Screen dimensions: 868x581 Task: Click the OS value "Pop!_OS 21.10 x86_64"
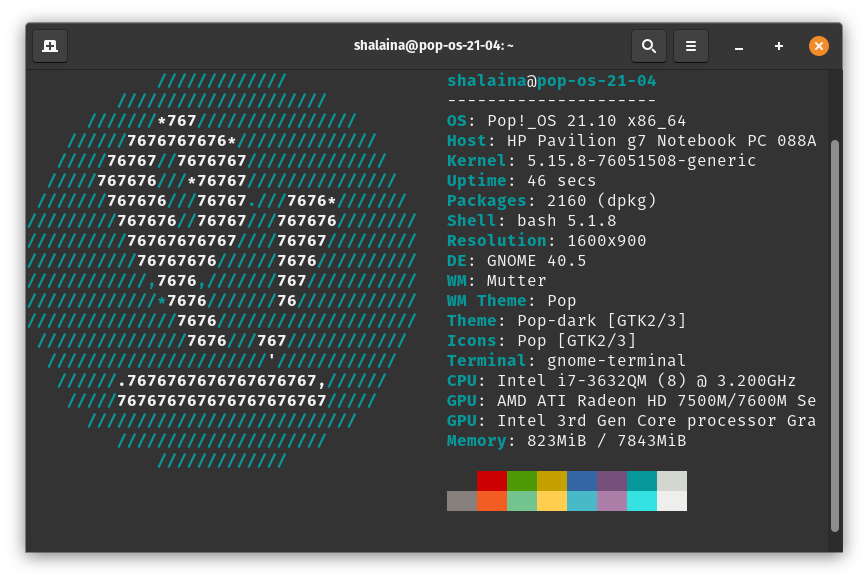coord(586,121)
